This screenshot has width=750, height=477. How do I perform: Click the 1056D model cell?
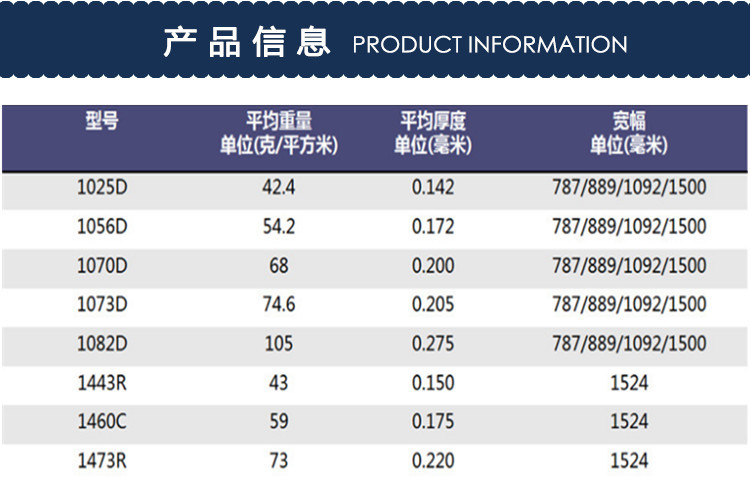tap(102, 226)
